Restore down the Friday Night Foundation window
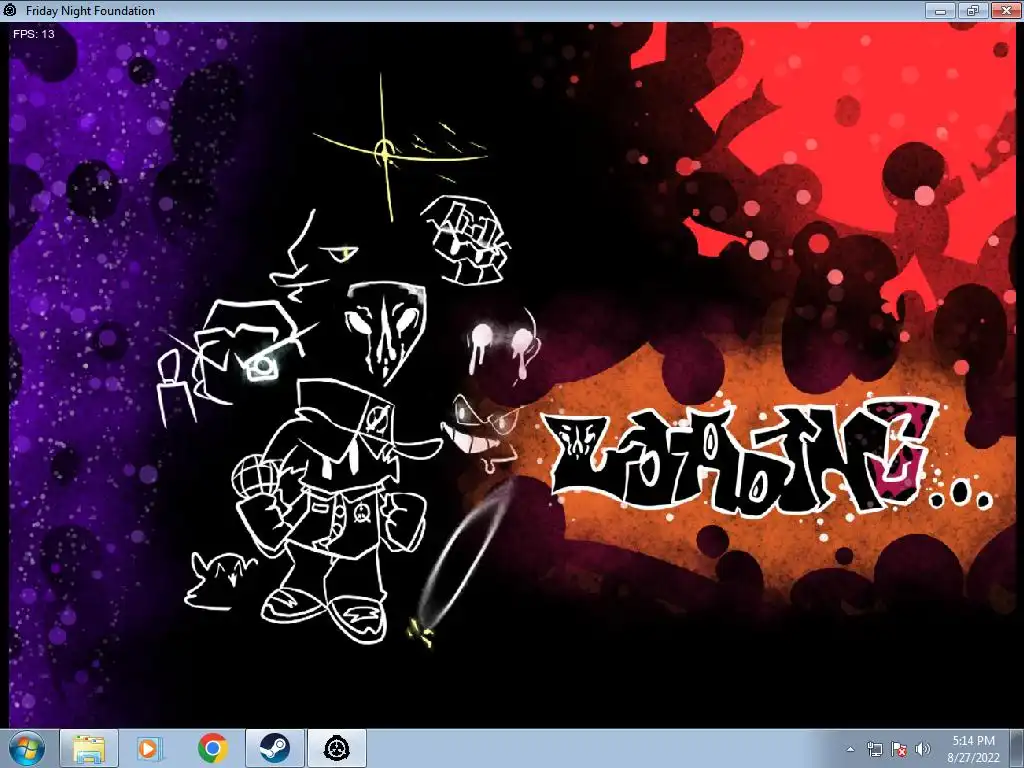 pos(973,10)
